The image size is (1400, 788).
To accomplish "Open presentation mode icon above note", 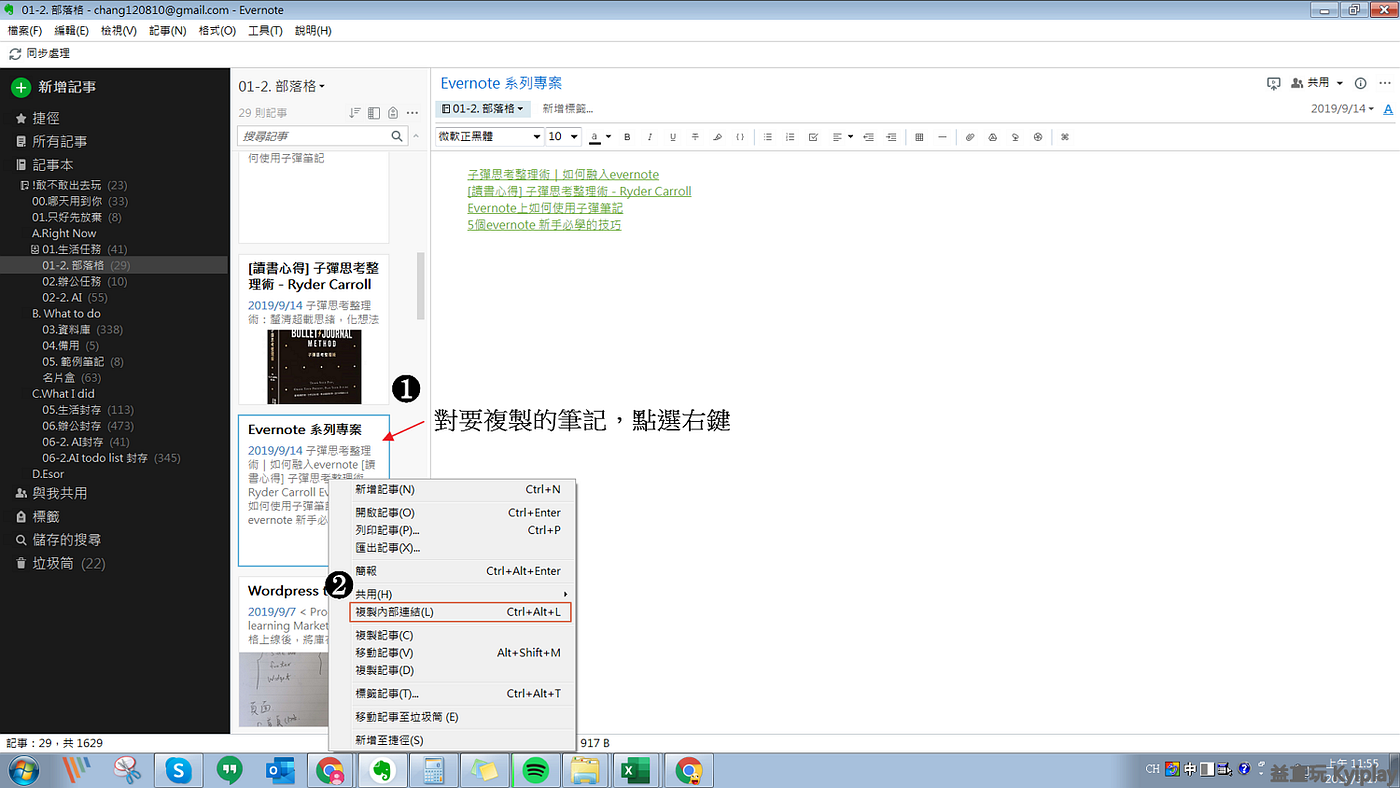I will [x=1273, y=83].
